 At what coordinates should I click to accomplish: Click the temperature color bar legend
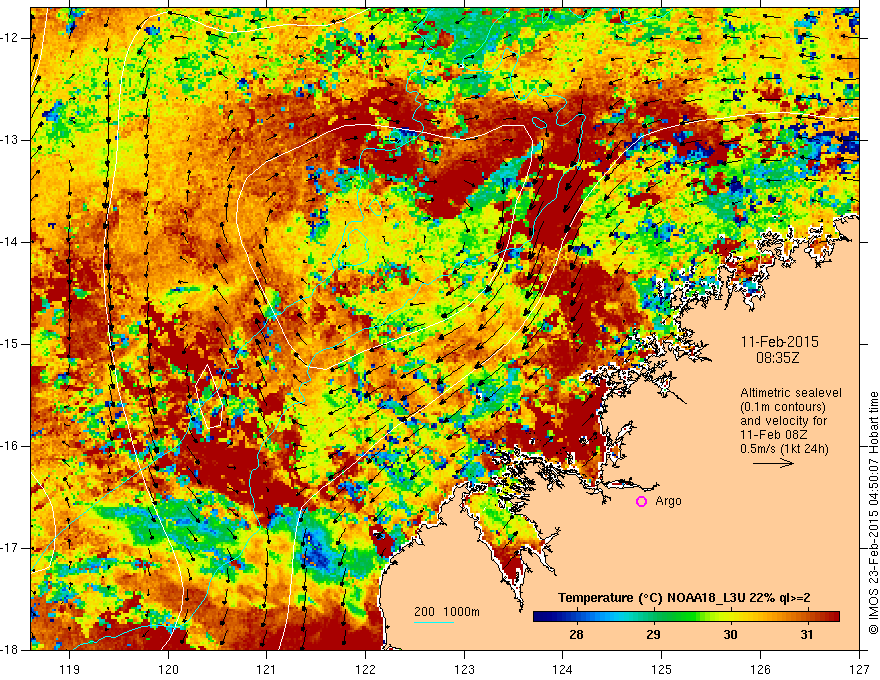(686, 617)
